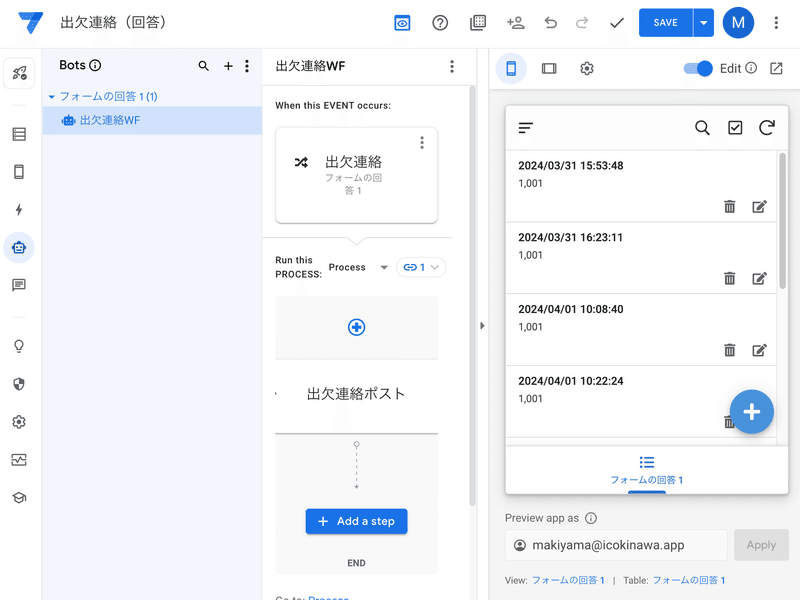Select the 出欠連絡ポスト step
Image resolution: width=800 pixels, height=600 pixels.
356,394
